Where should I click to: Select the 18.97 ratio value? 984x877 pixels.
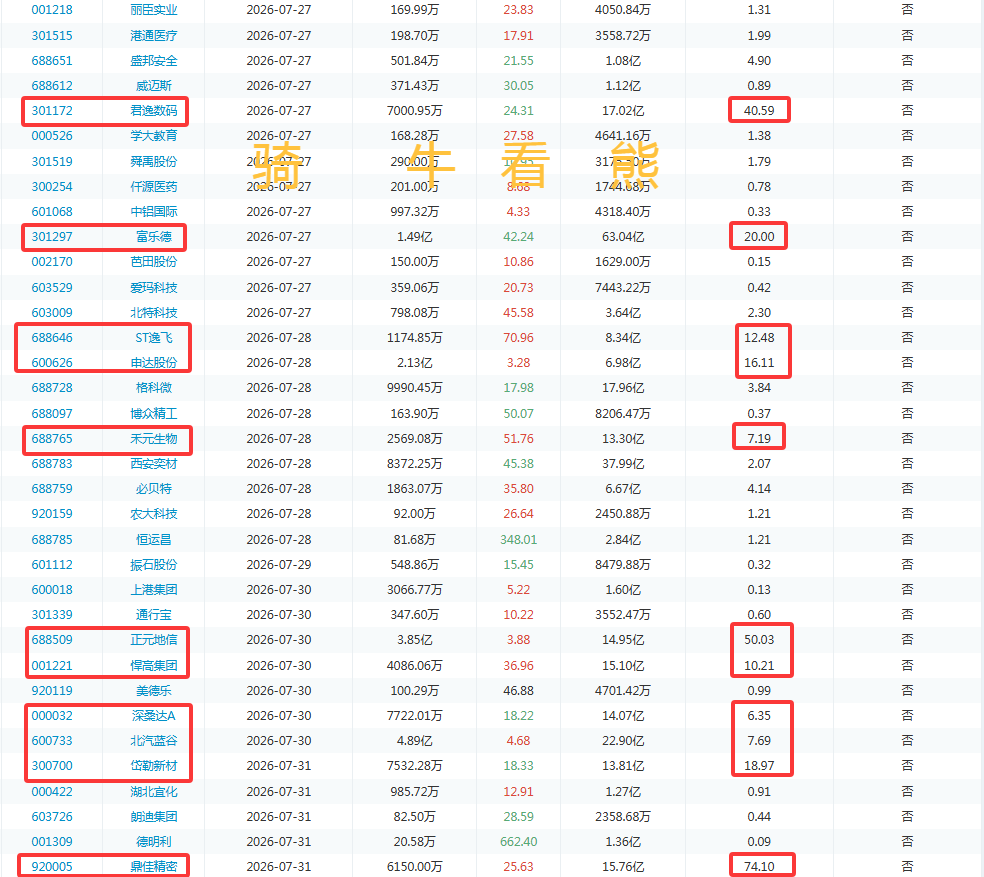759,766
